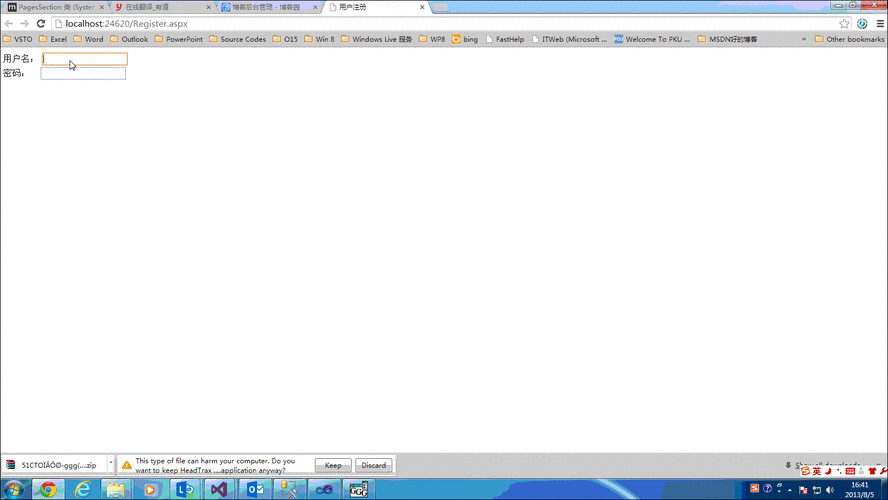
Task: Expand the downloaded zip file options arrow
Action: click(111, 465)
